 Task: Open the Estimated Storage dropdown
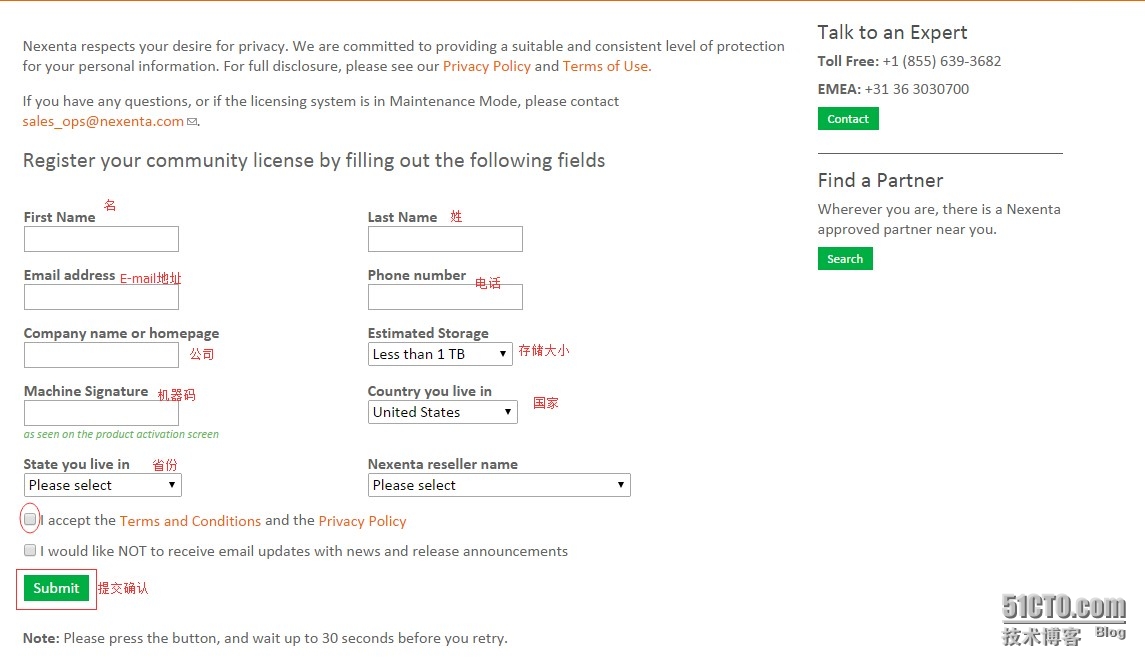pyautogui.click(x=440, y=354)
